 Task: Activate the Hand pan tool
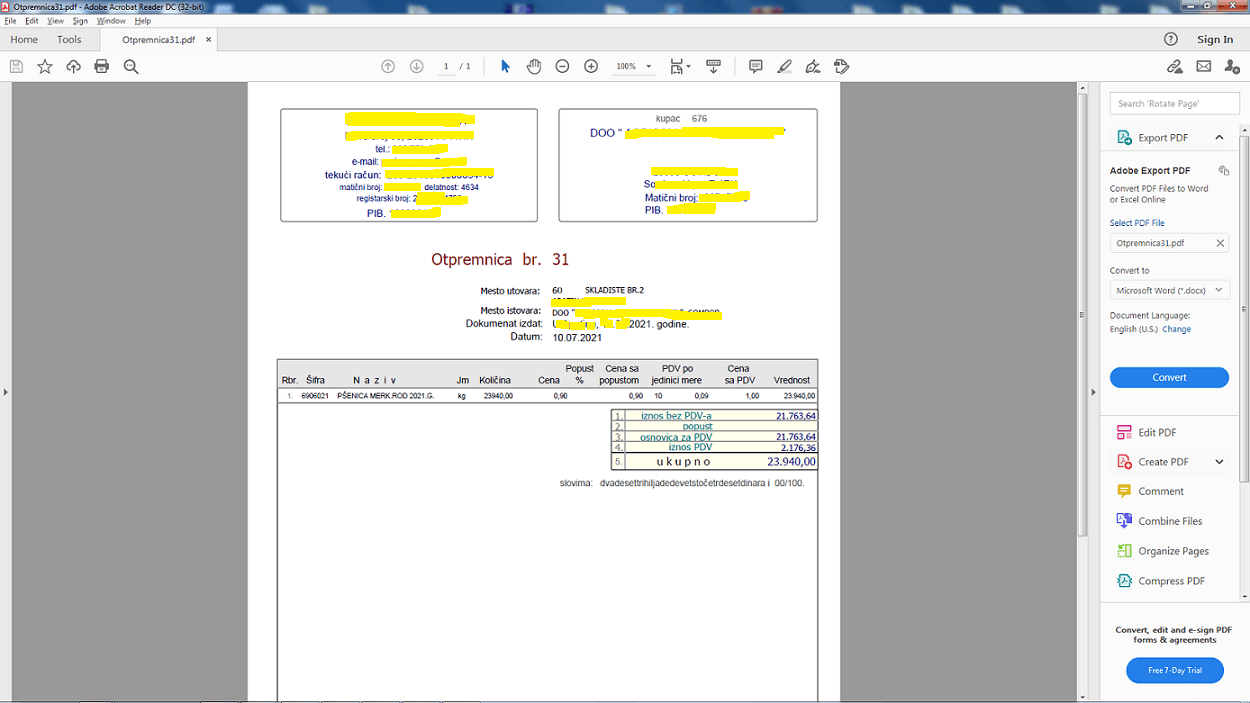point(534,66)
